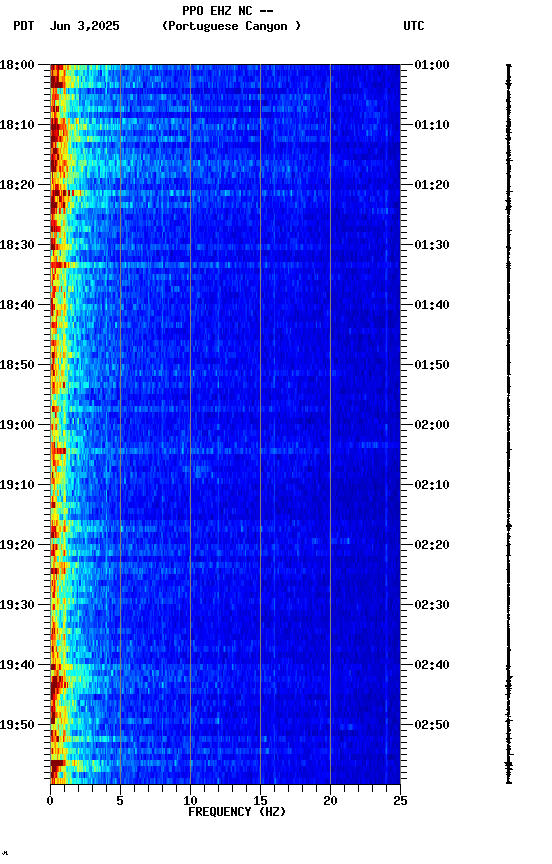
Task: Click the 19:00 PDT time label
Action: (x=17, y=425)
